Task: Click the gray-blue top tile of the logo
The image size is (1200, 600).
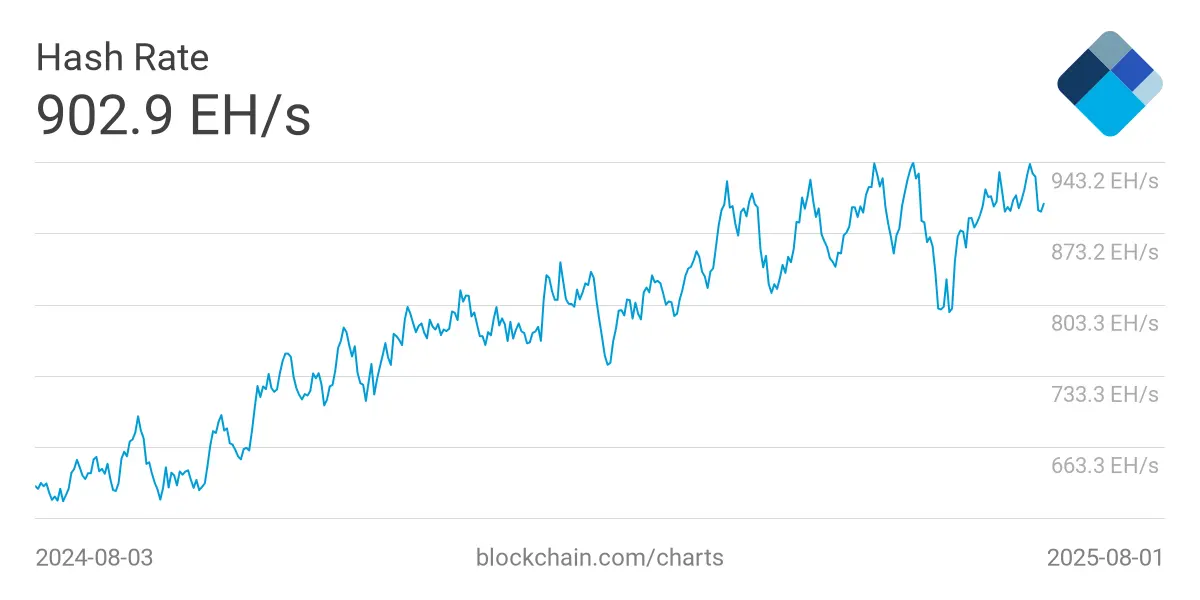Action: [1109, 48]
